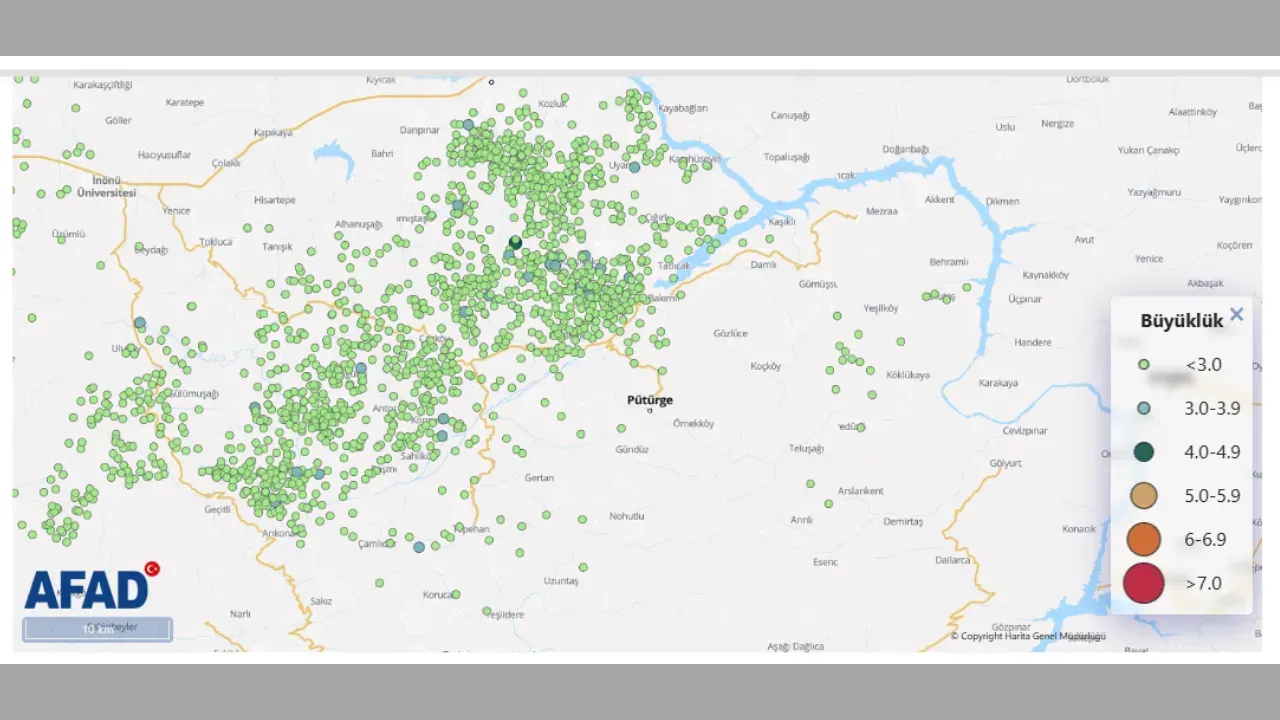Select the blue earthquake marker near Darıpınar
This screenshot has height=720, width=1280.
pyautogui.click(x=468, y=125)
